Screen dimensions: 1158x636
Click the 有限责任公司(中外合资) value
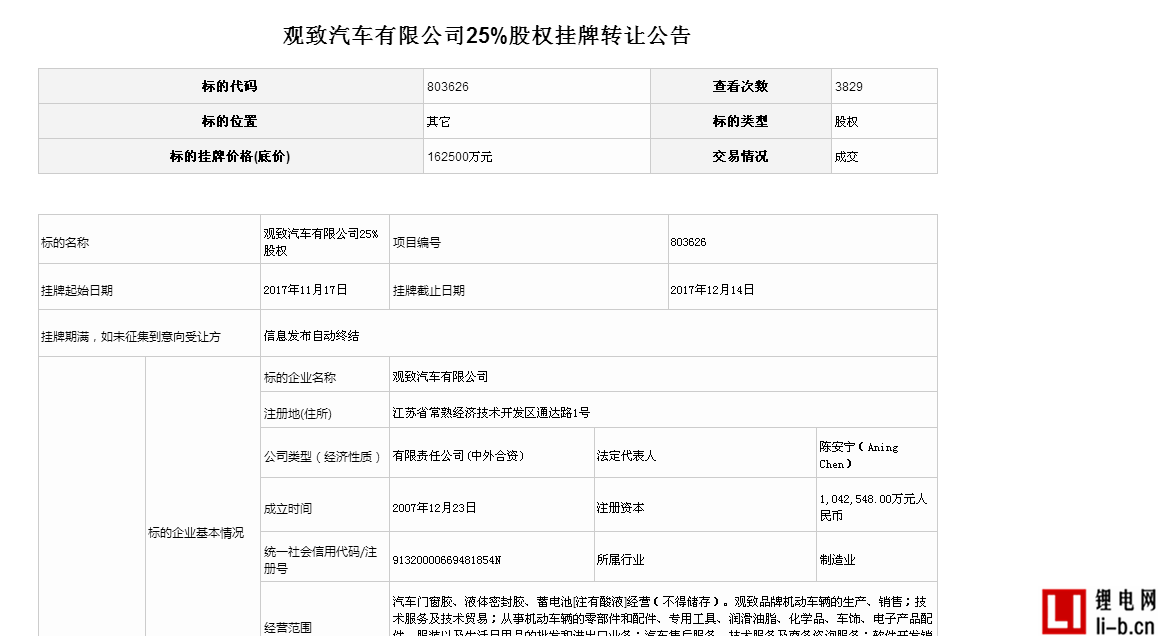coord(459,456)
